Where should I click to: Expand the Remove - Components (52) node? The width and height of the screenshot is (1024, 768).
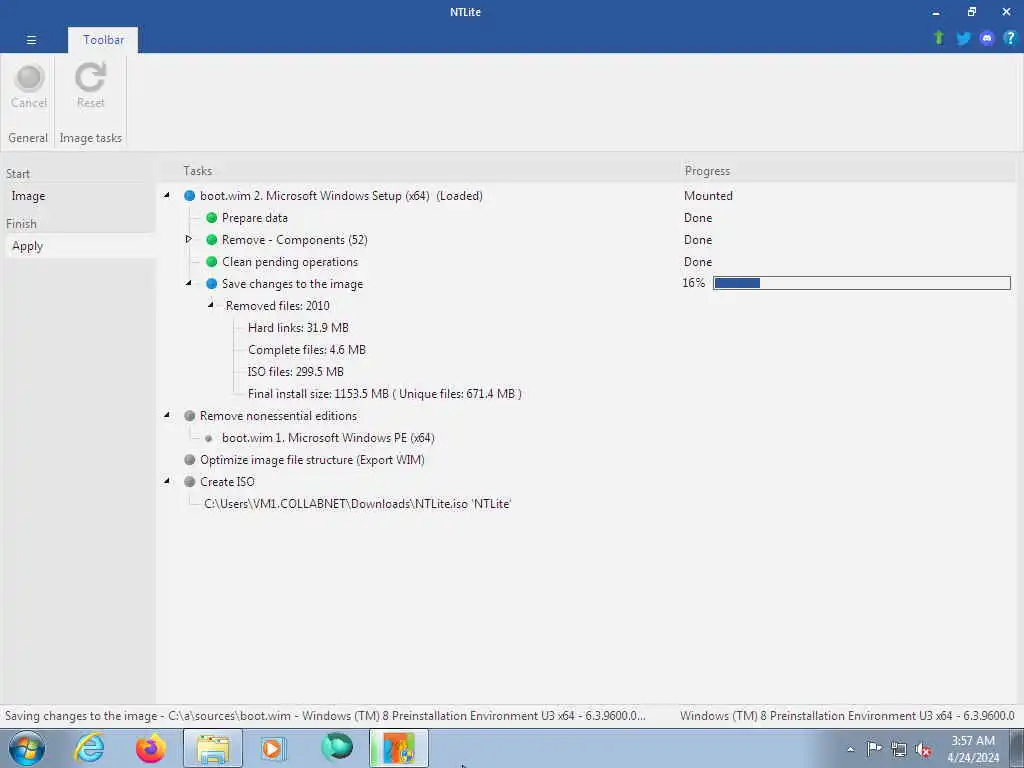(x=189, y=239)
